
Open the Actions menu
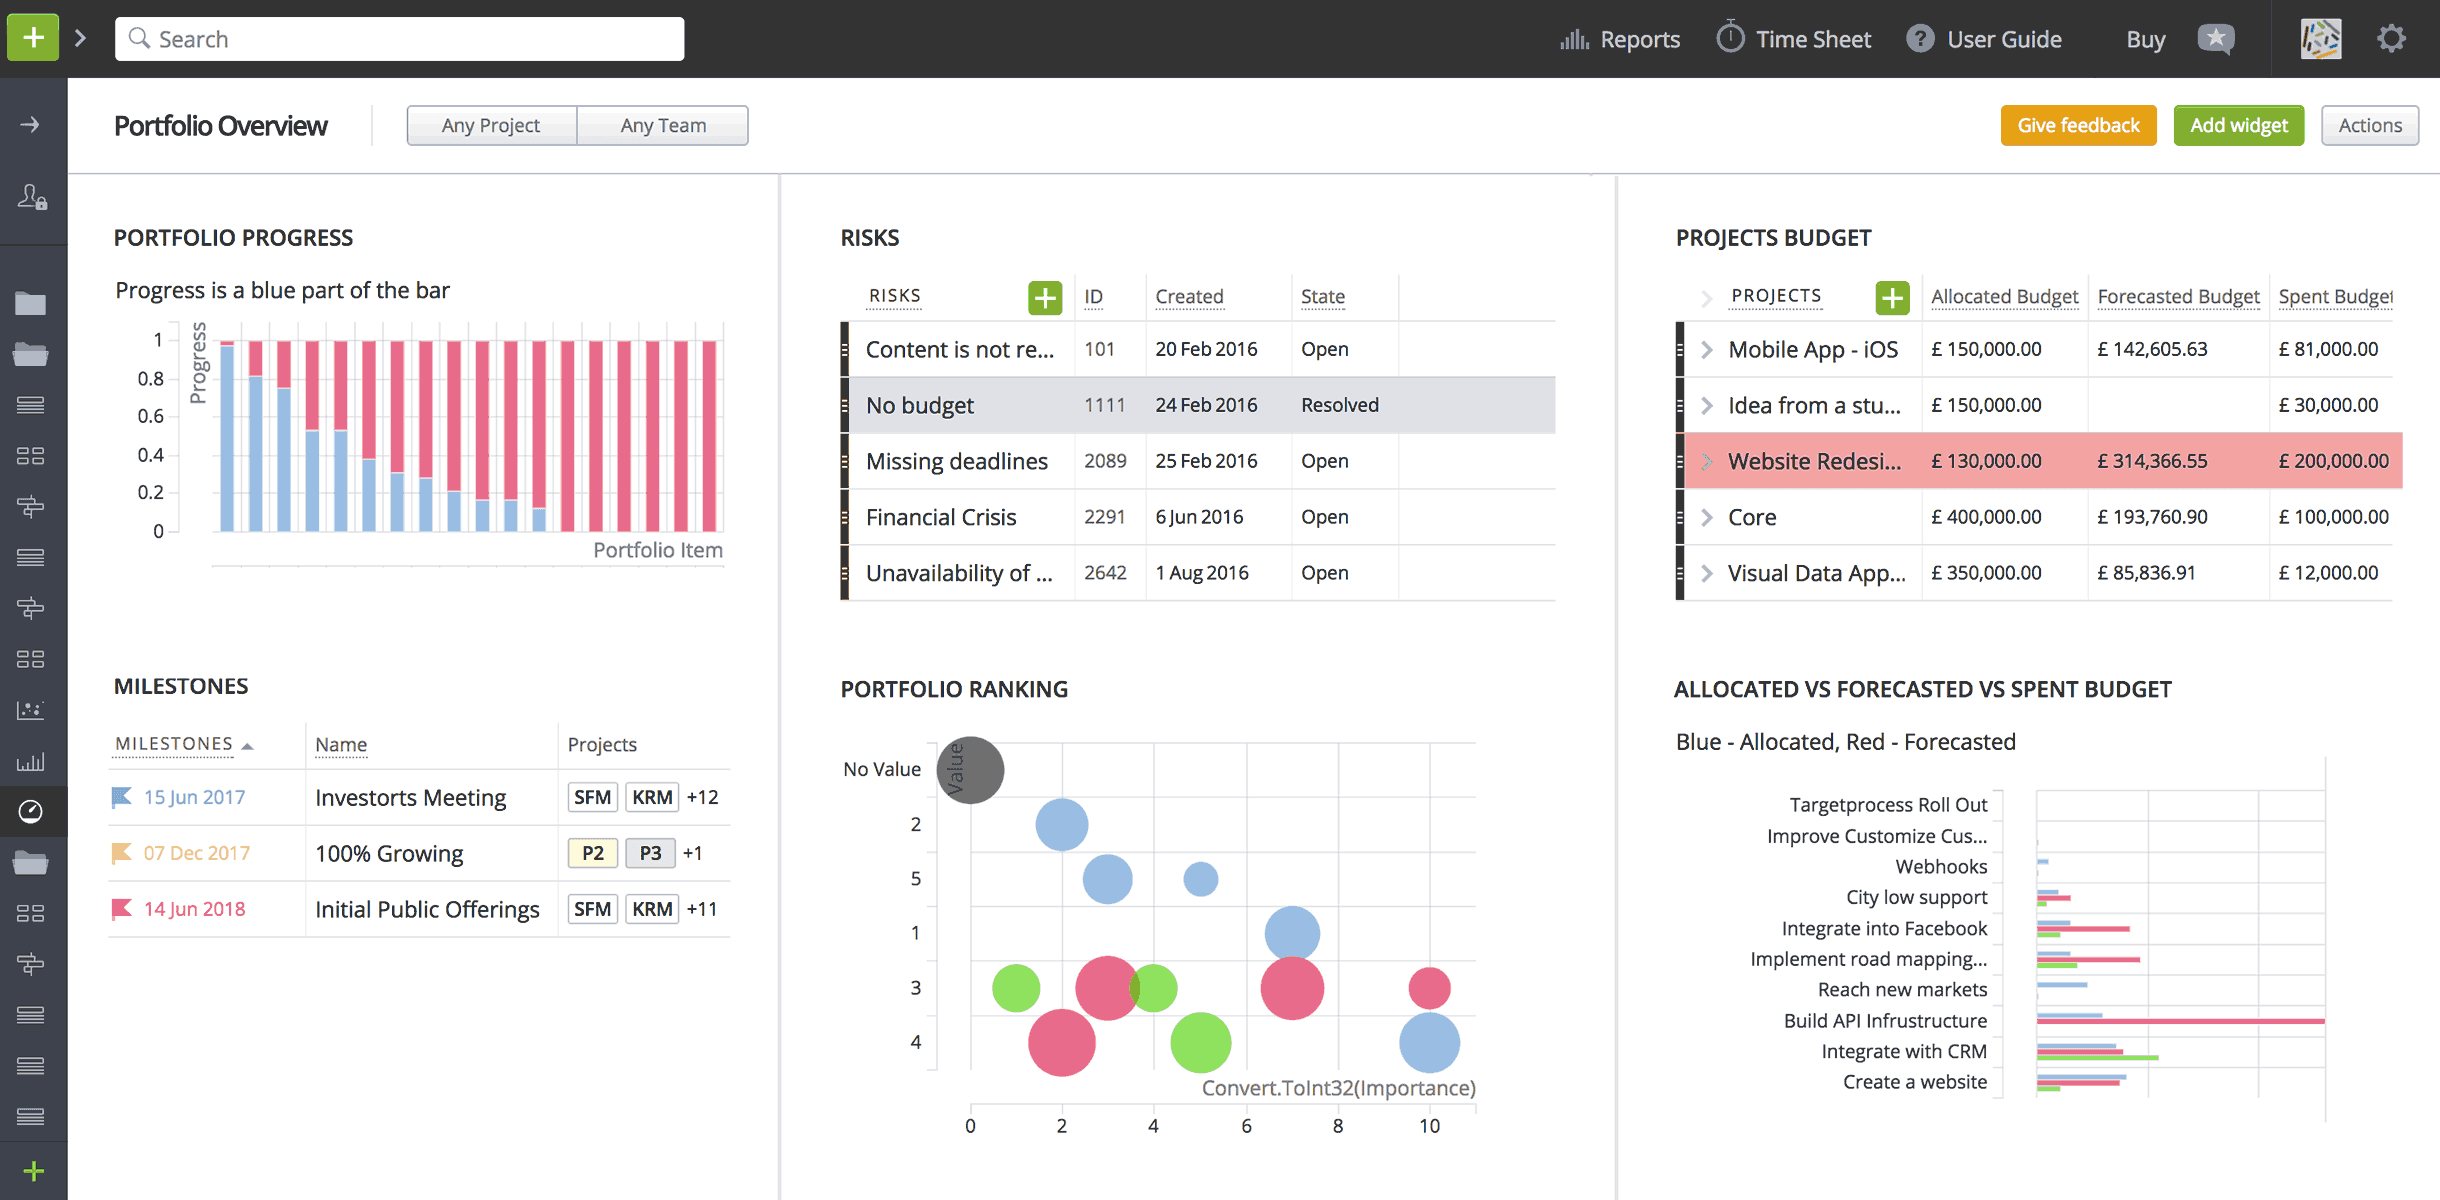point(2370,125)
